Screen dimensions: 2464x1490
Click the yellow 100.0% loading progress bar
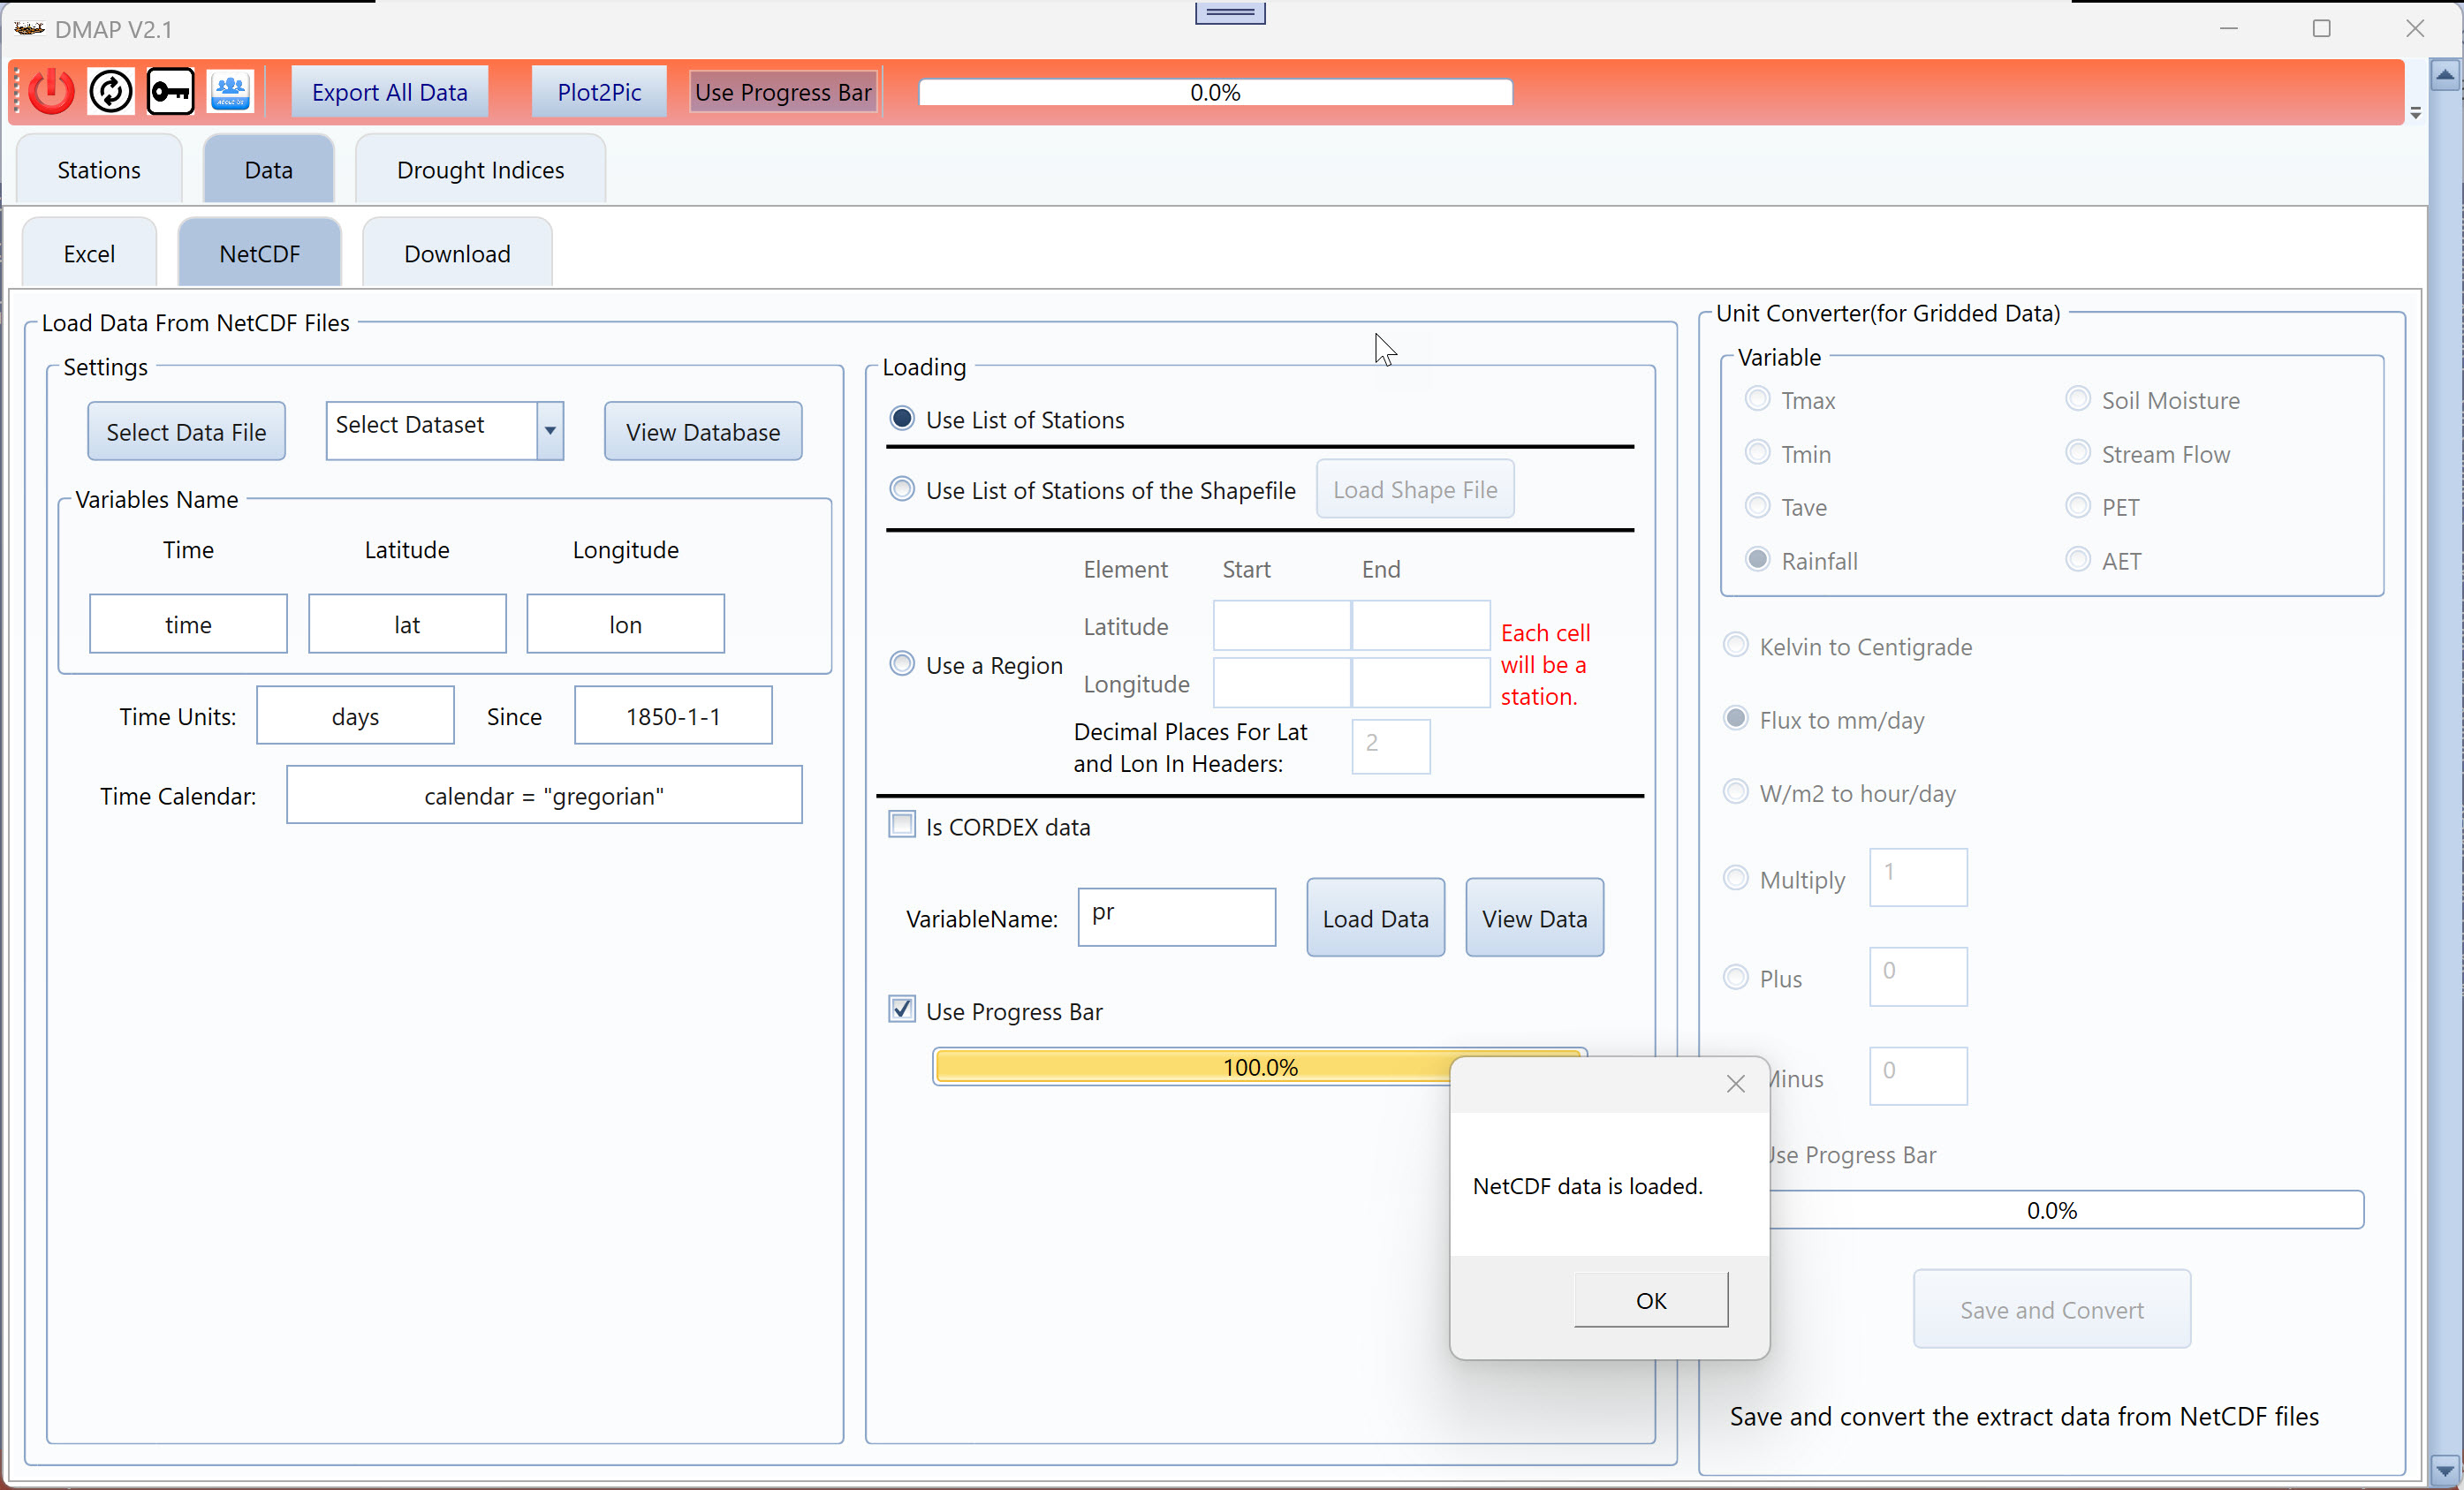[x=1260, y=1067]
